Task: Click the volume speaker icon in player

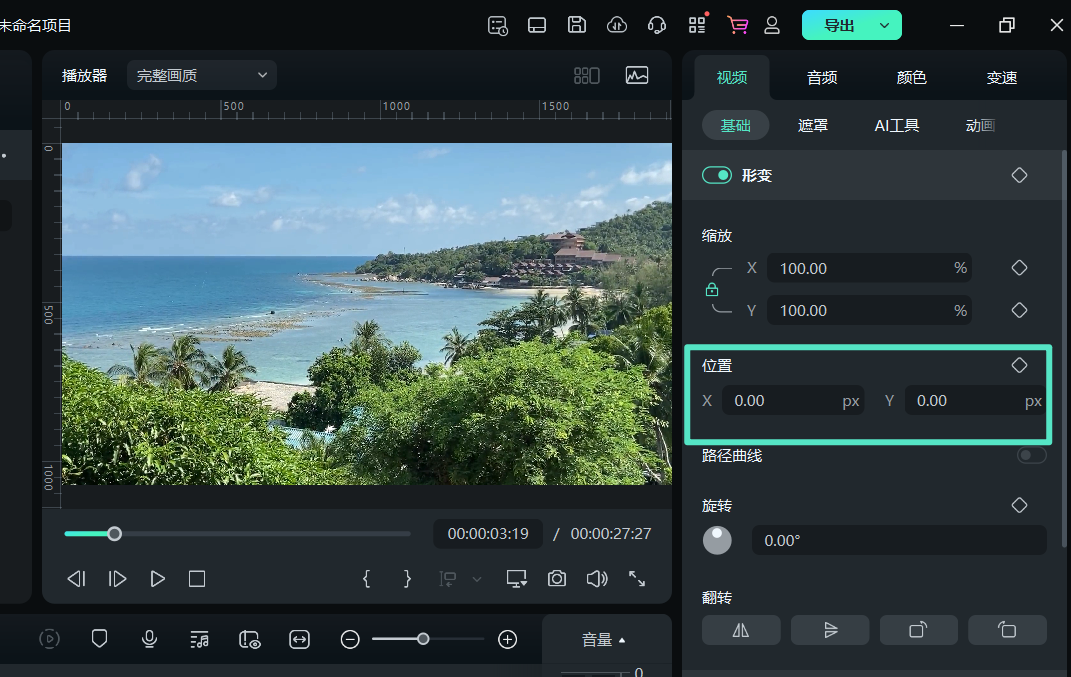Action: 597,579
